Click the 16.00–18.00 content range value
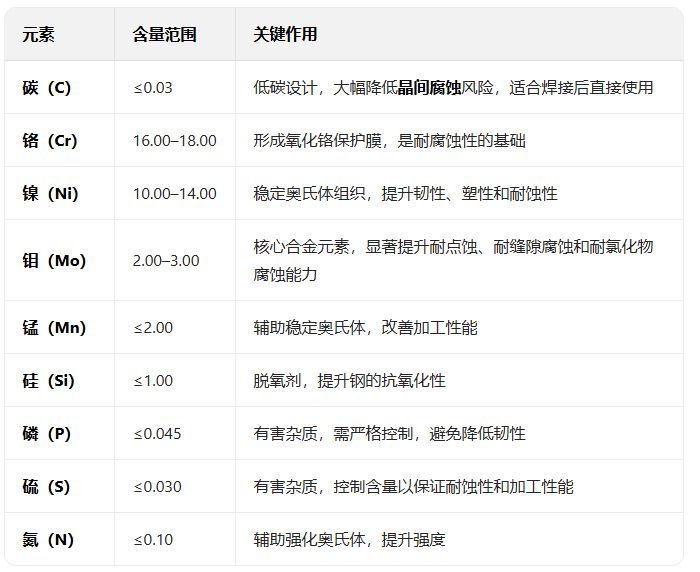Viewport: 700px width, 572px height. pyautogui.click(x=174, y=141)
